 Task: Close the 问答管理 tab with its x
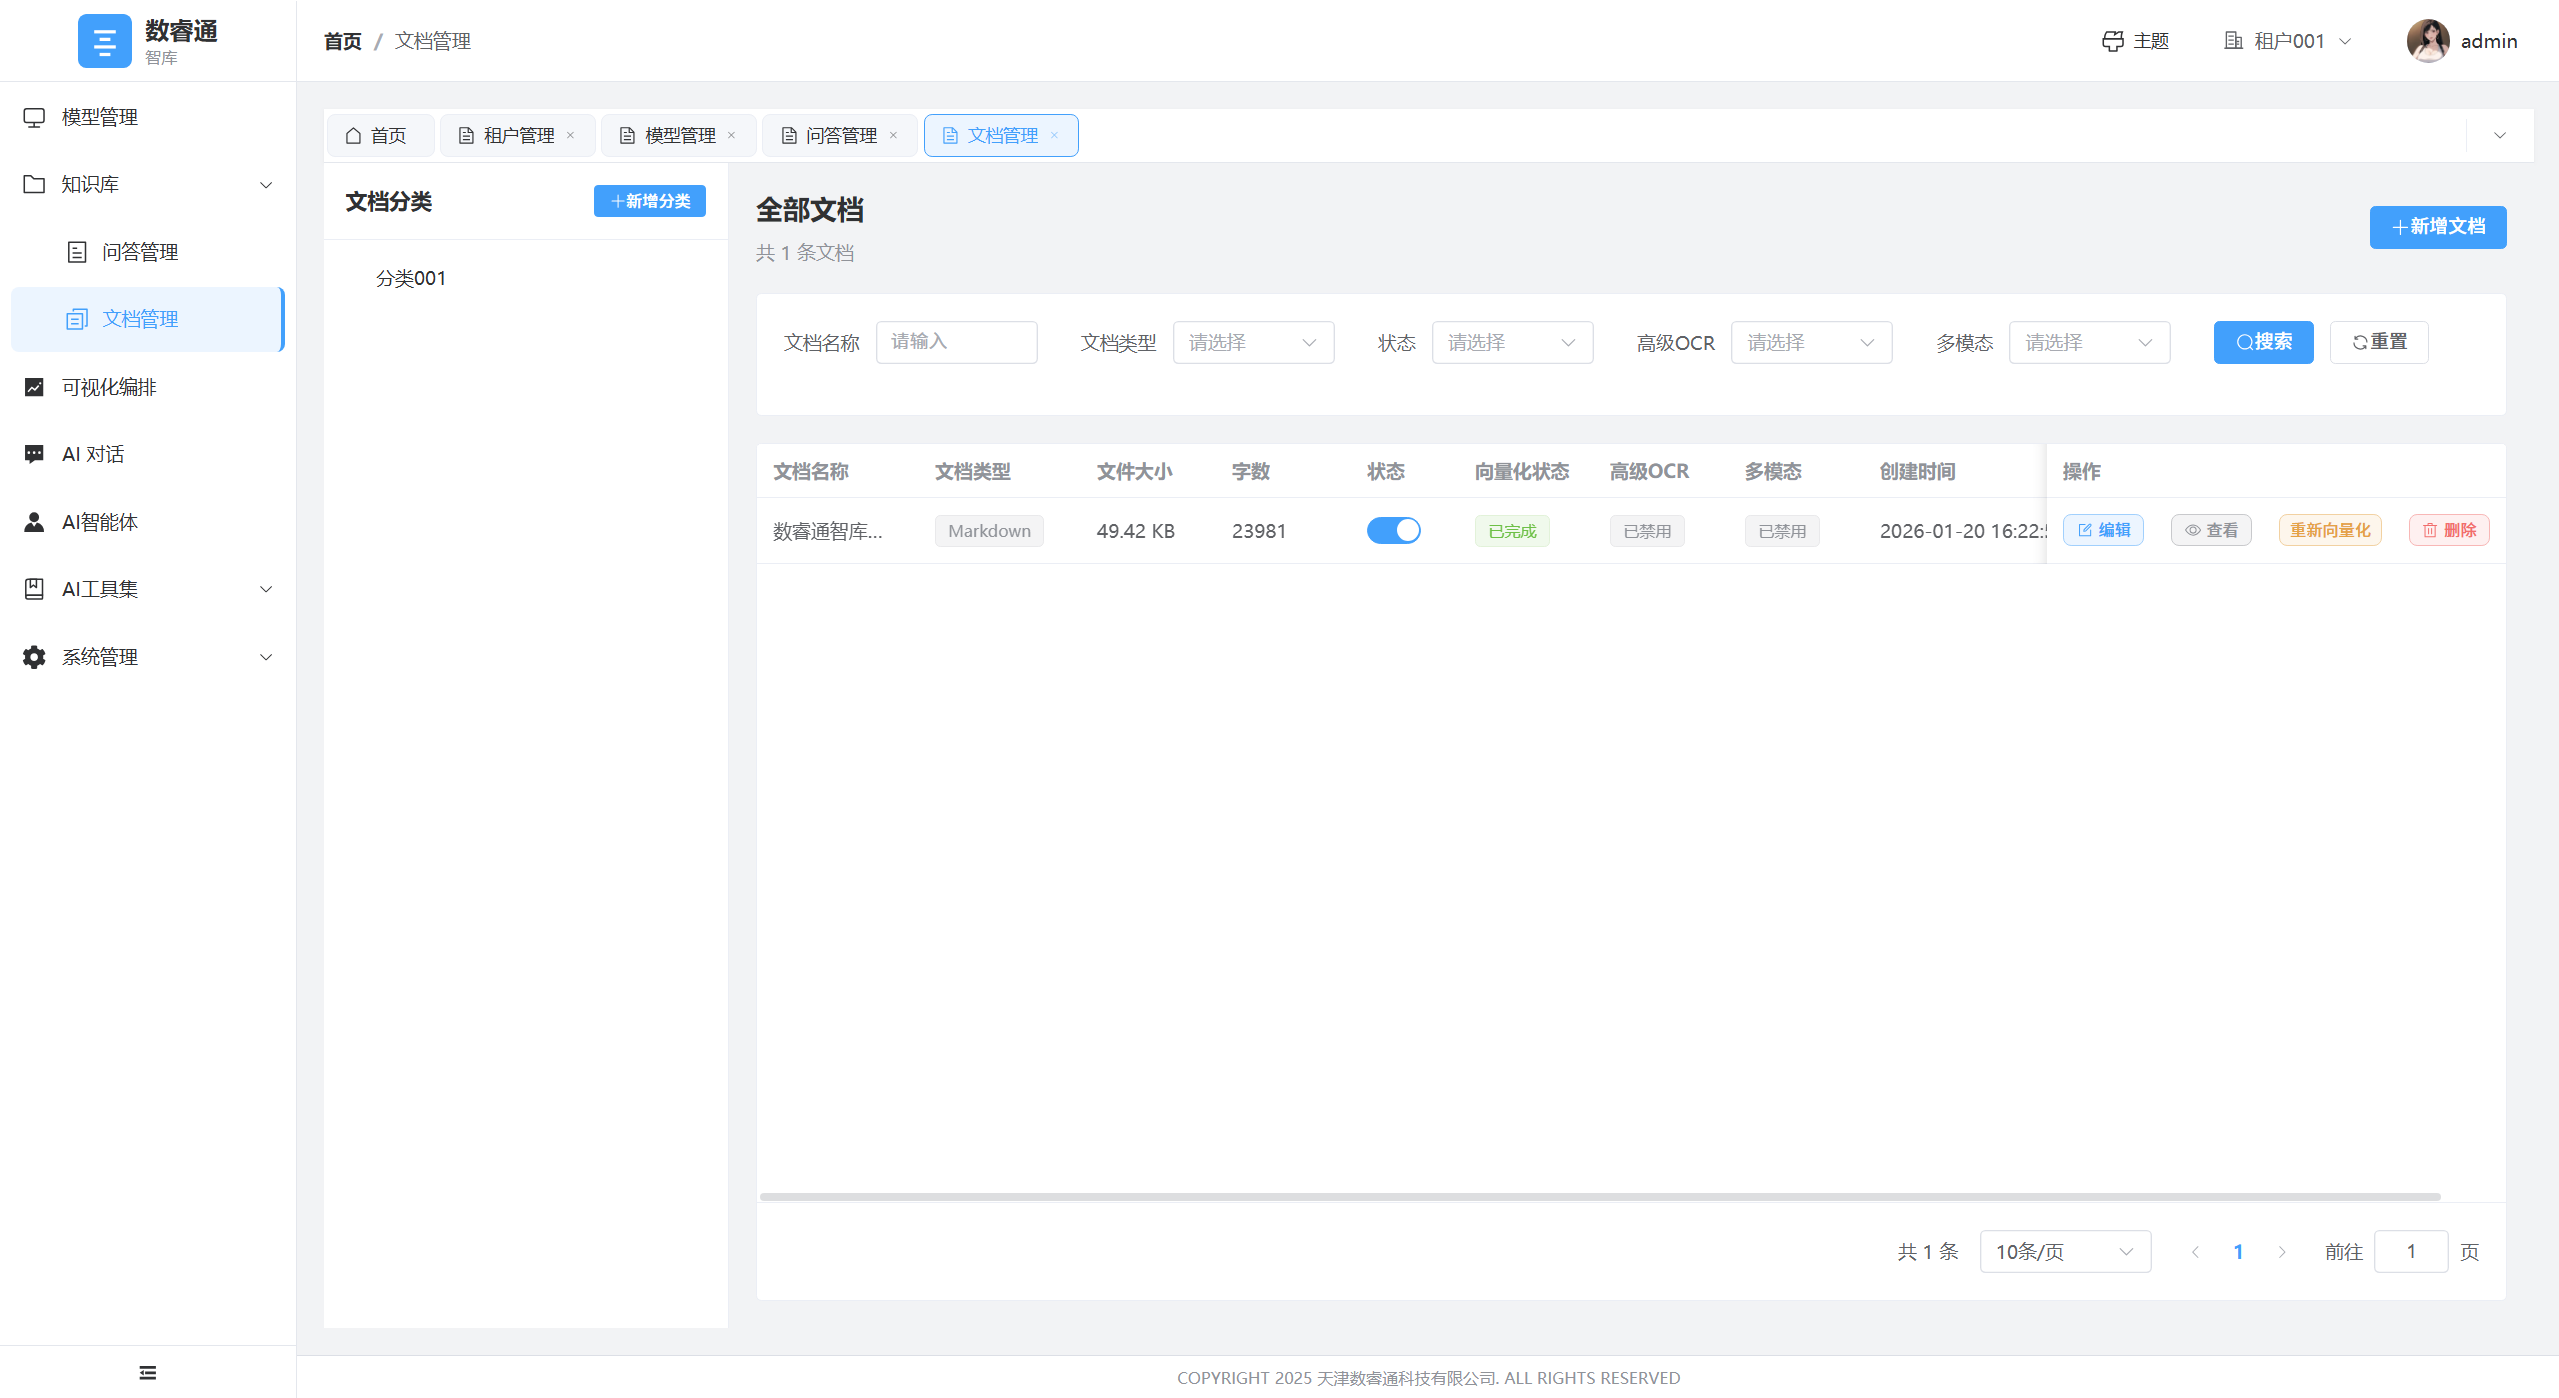pos(893,135)
